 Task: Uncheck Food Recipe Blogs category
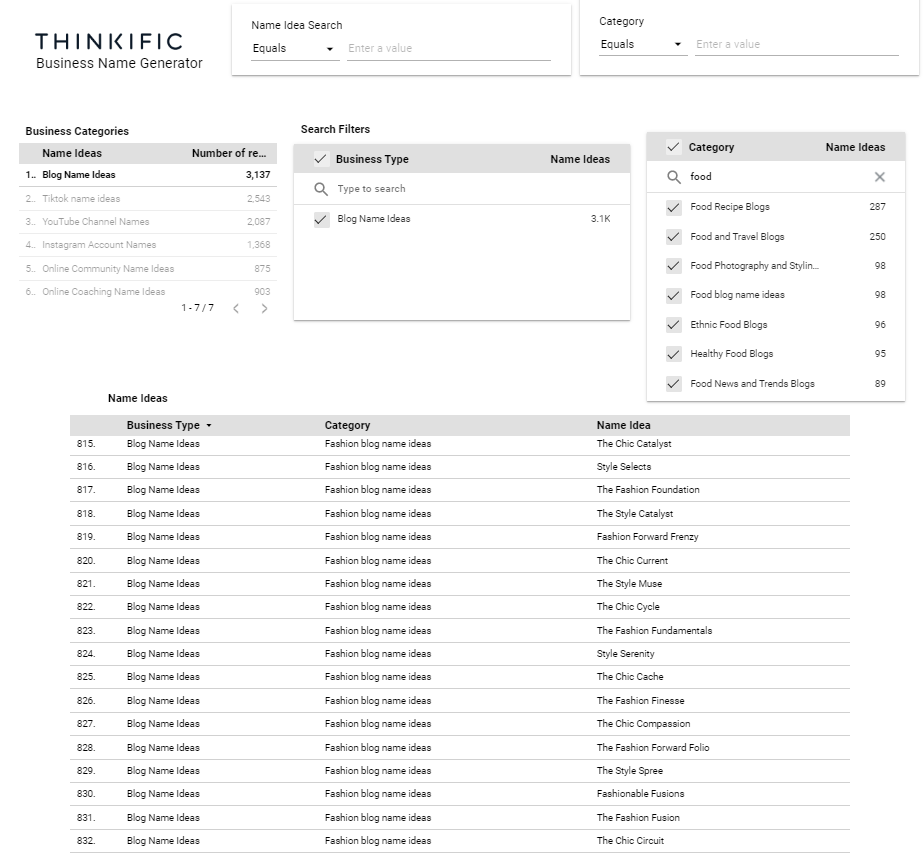[x=673, y=207]
